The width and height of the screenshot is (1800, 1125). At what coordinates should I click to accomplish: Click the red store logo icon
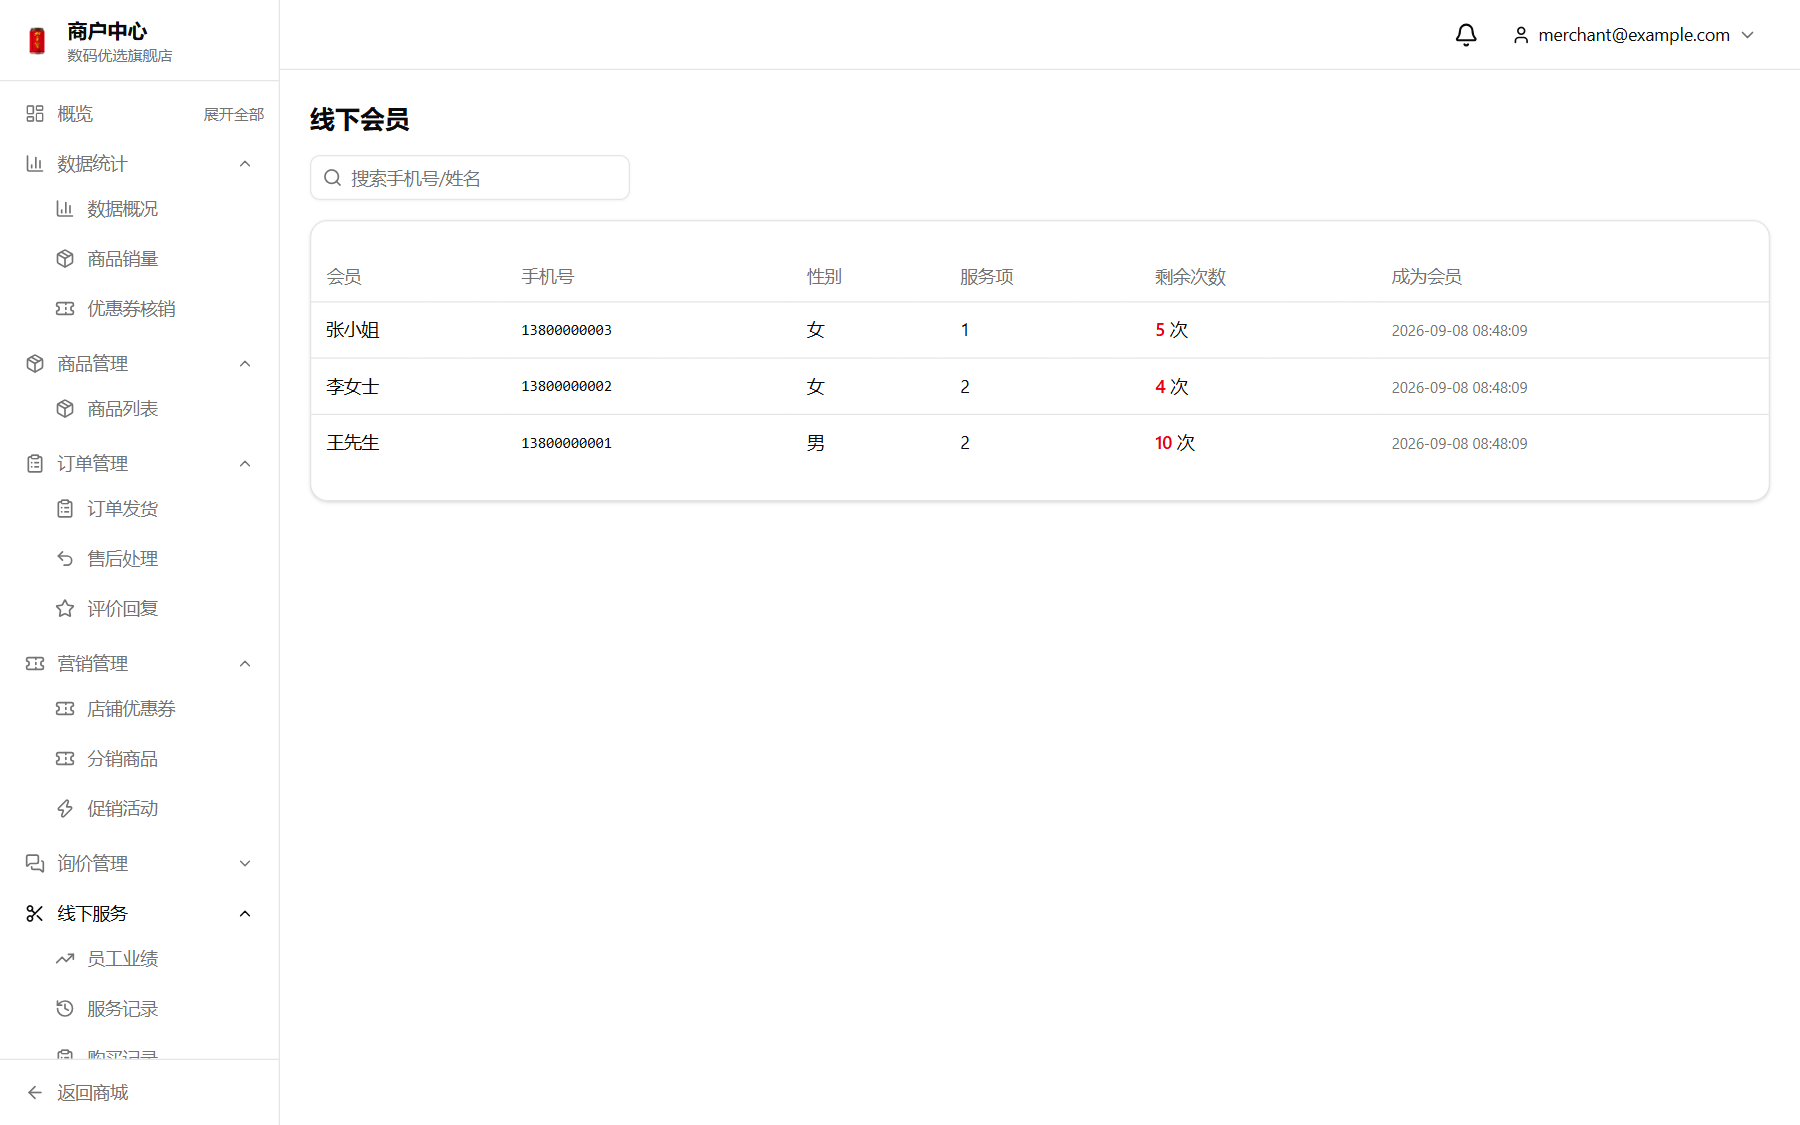(37, 41)
